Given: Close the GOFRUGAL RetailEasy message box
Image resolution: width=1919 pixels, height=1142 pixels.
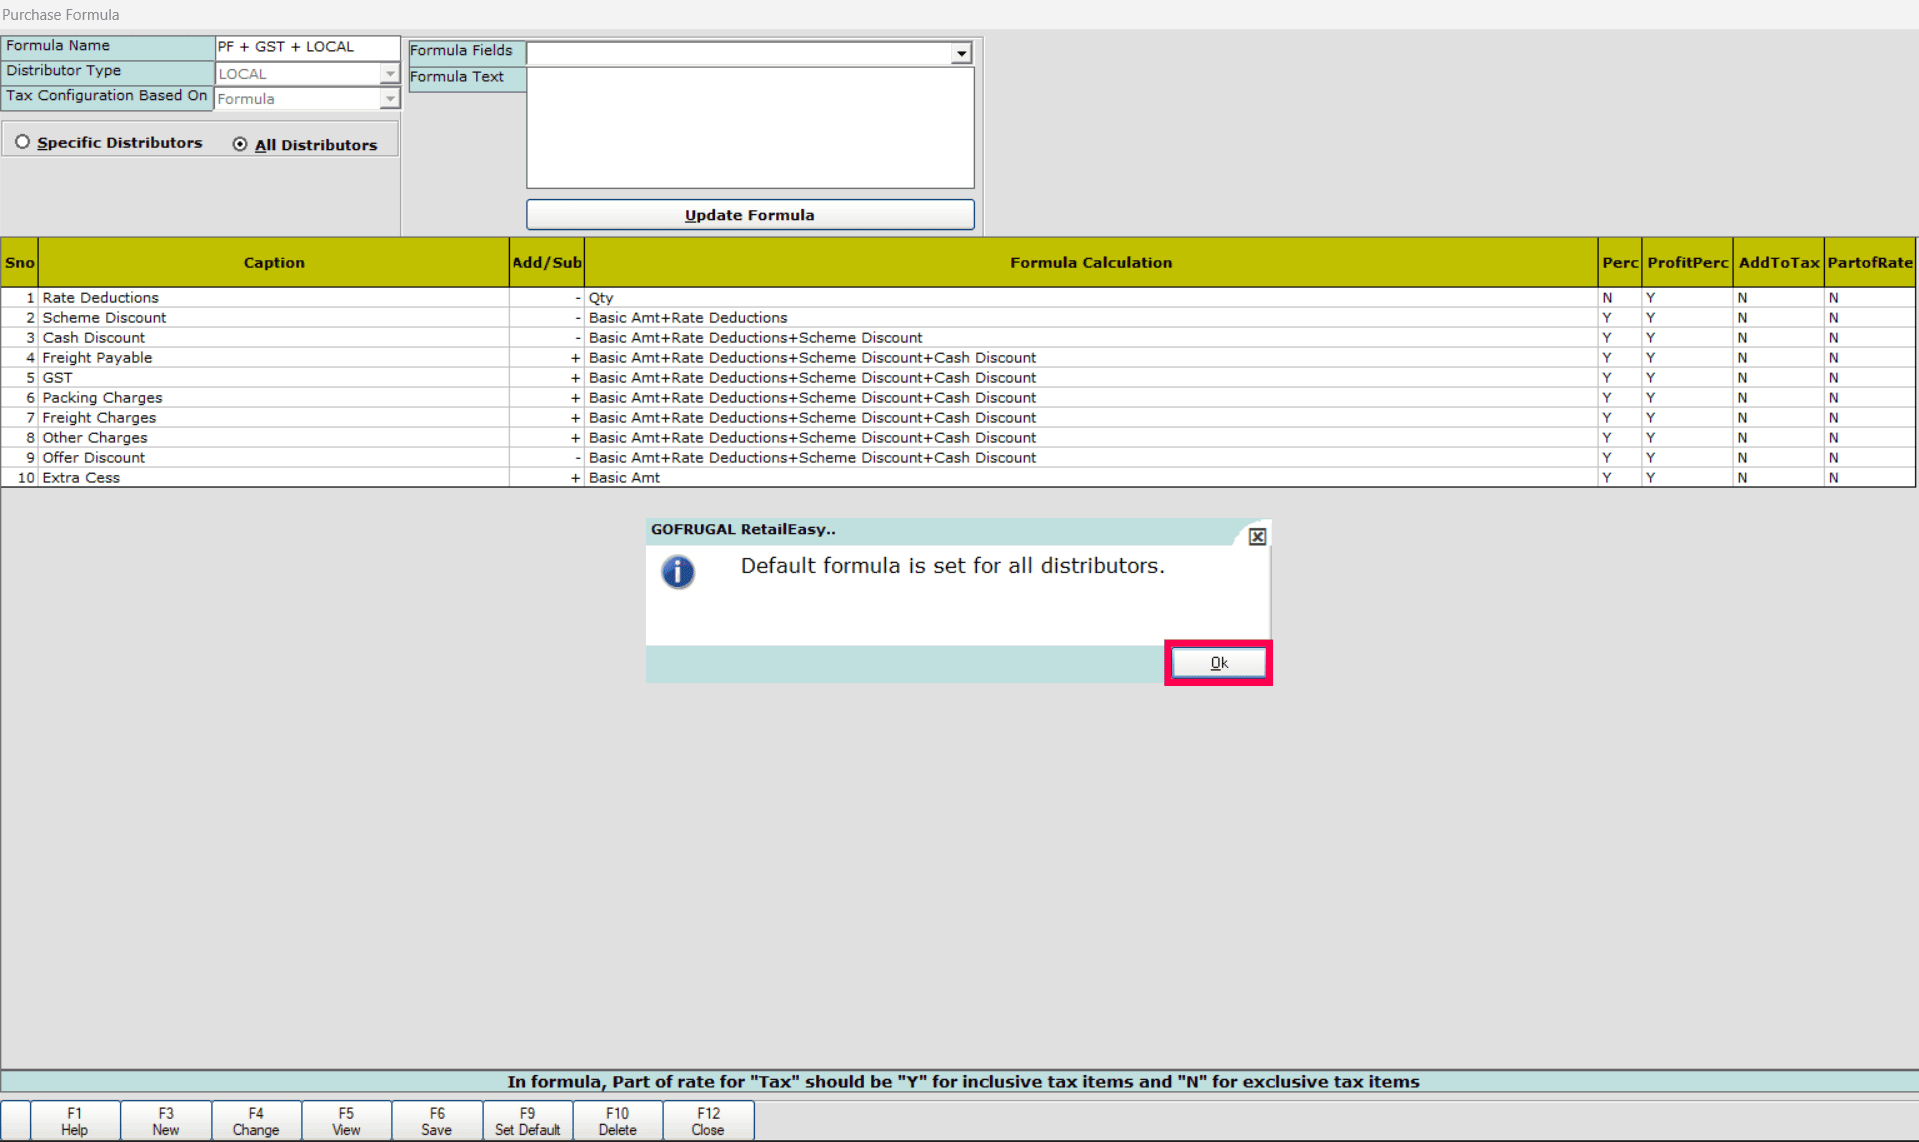Looking at the screenshot, I should (x=1257, y=537).
